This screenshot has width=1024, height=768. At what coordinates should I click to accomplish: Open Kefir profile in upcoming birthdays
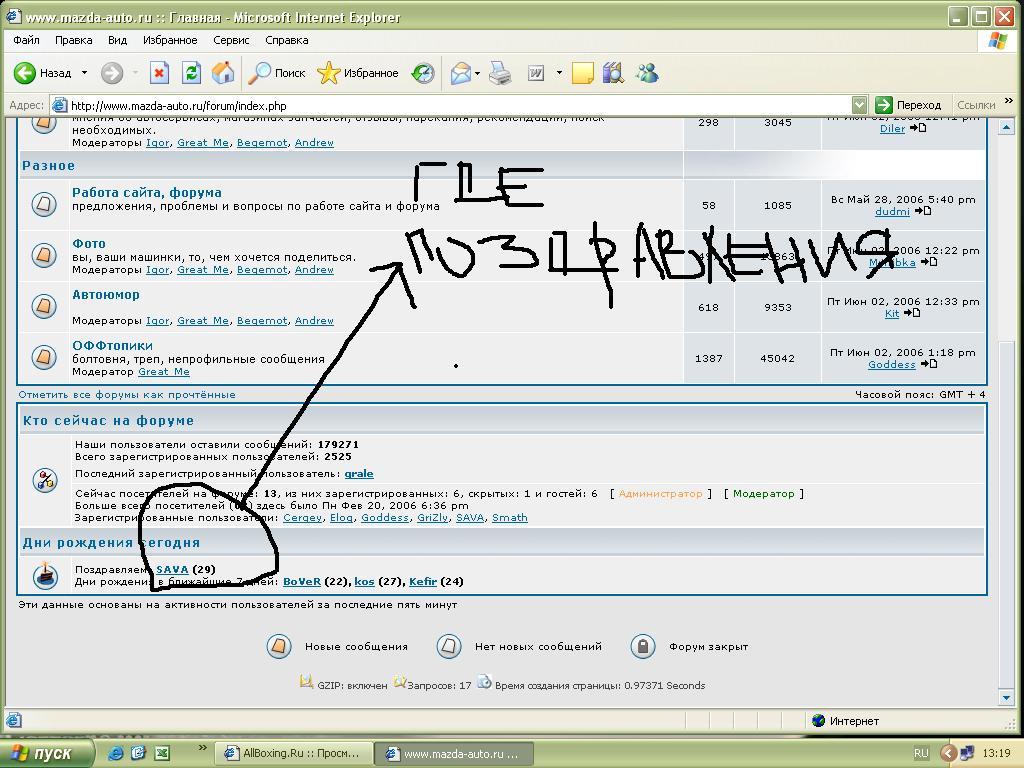pos(423,581)
